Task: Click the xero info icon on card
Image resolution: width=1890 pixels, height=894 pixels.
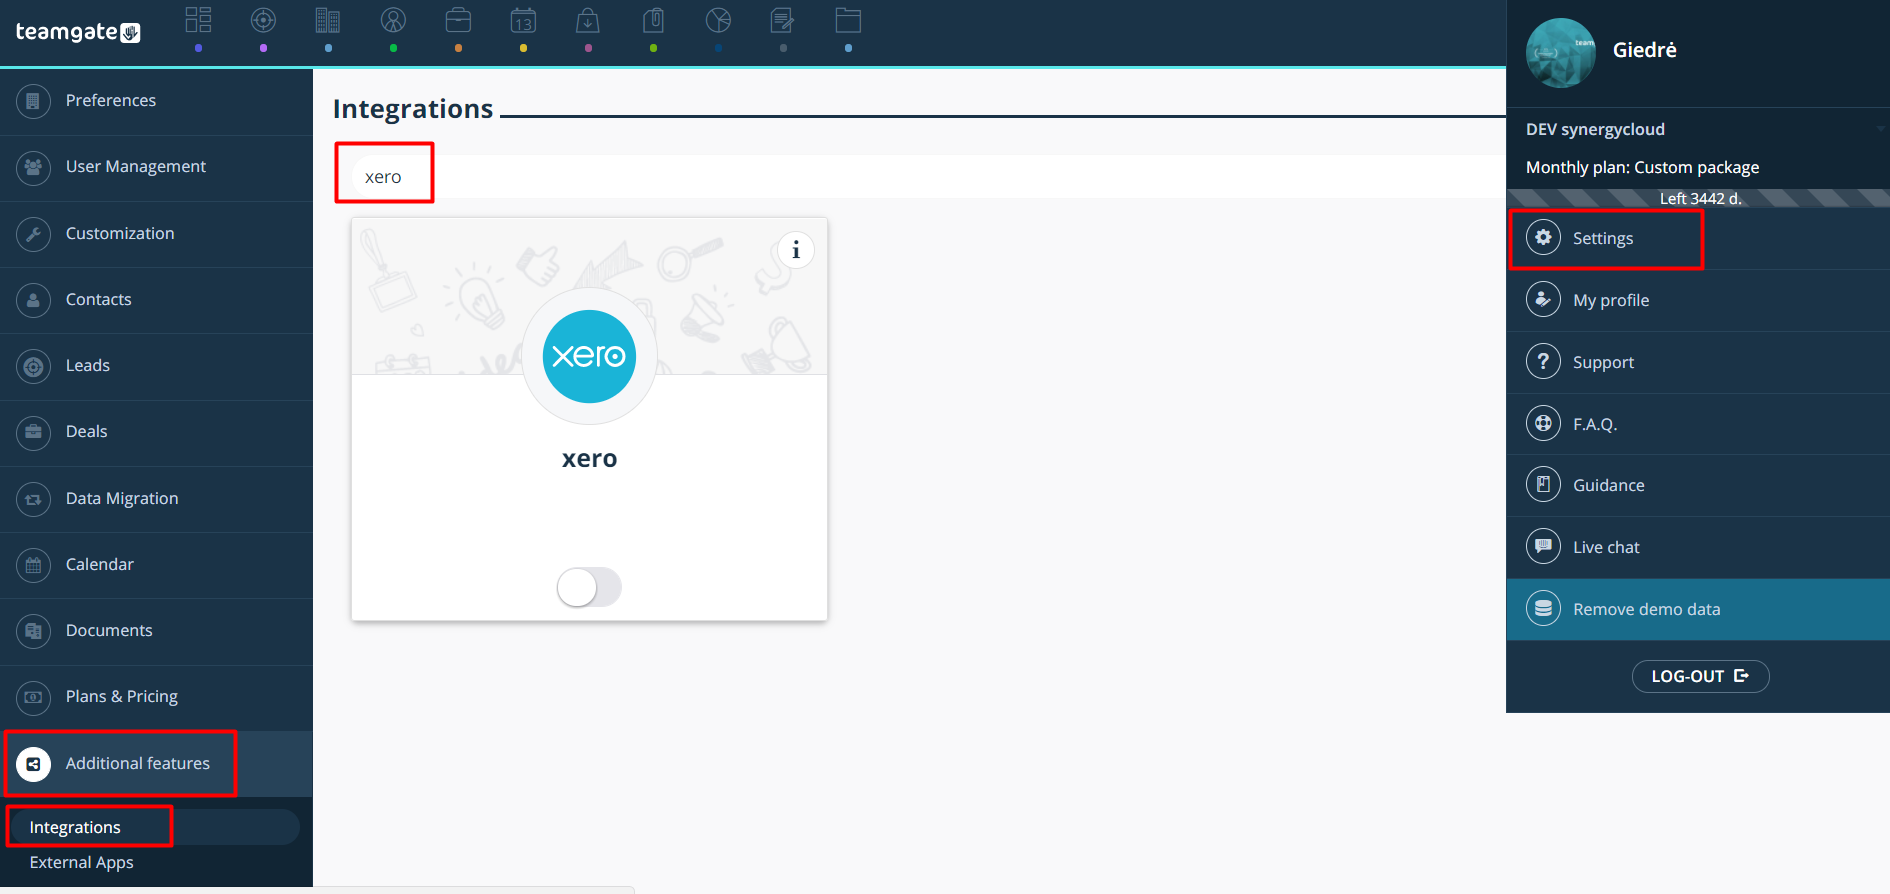Action: [x=796, y=250]
